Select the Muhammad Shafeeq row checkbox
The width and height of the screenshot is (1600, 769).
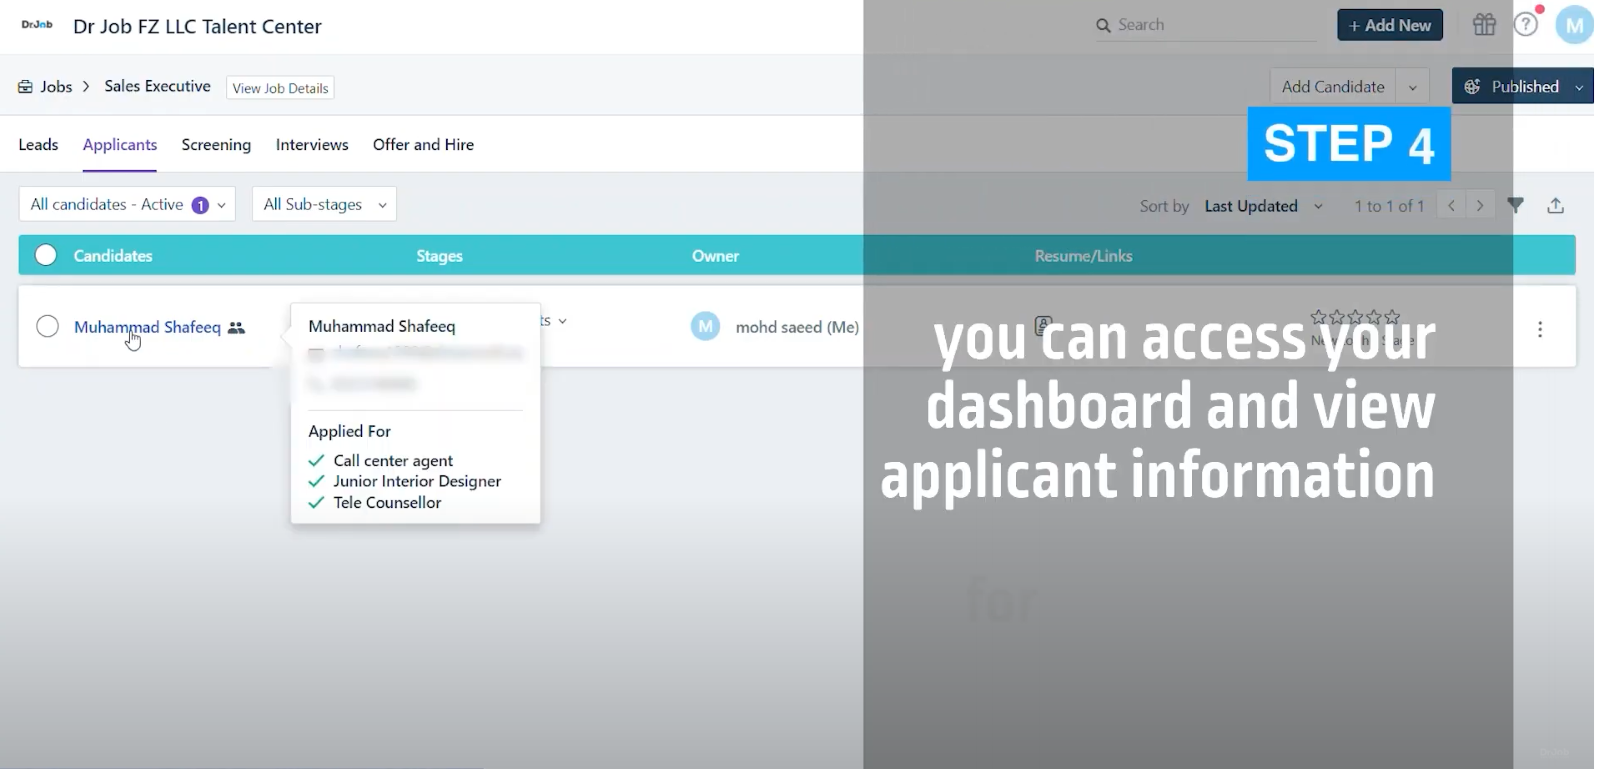click(x=47, y=326)
